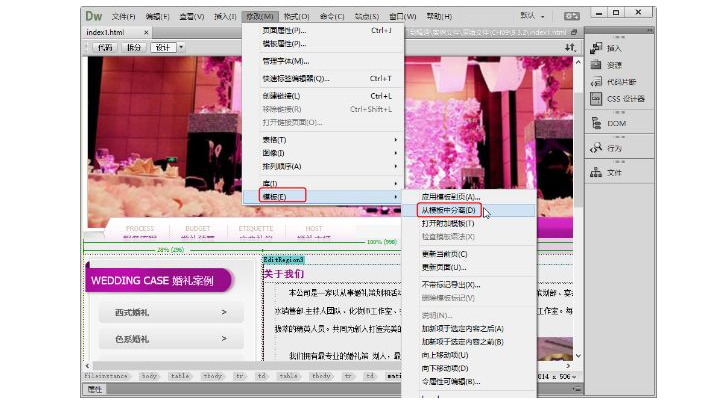Select the index1.html document tab
Image resolution: width=724 pixels, height=401 pixels.
click(106, 32)
